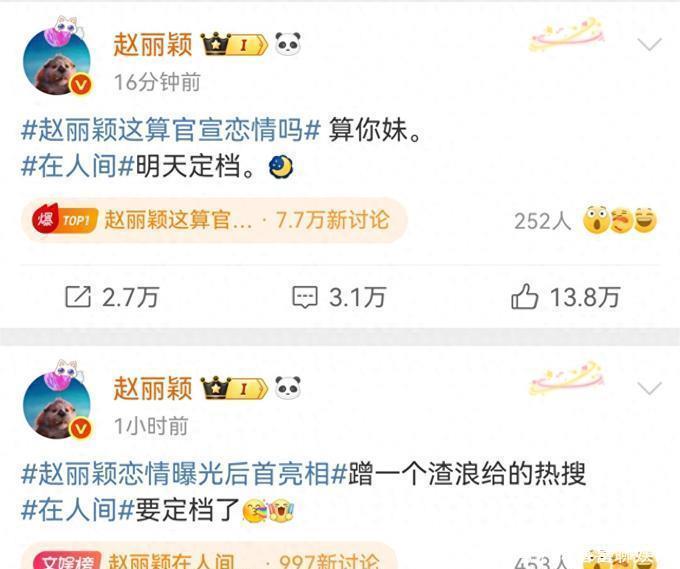Screen dimensions: 680x569
Task: Tap the panda badge in first post
Action: point(288,44)
